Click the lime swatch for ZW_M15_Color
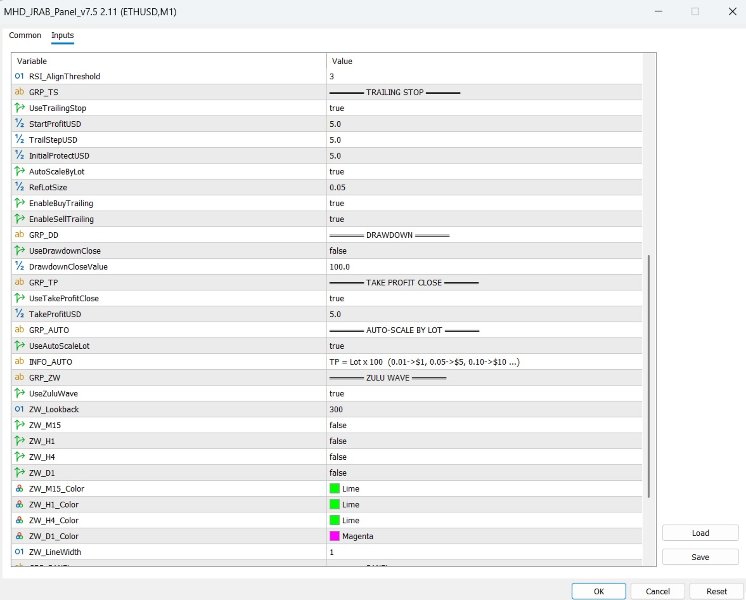The height and width of the screenshot is (600, 746). coord(334,489)
